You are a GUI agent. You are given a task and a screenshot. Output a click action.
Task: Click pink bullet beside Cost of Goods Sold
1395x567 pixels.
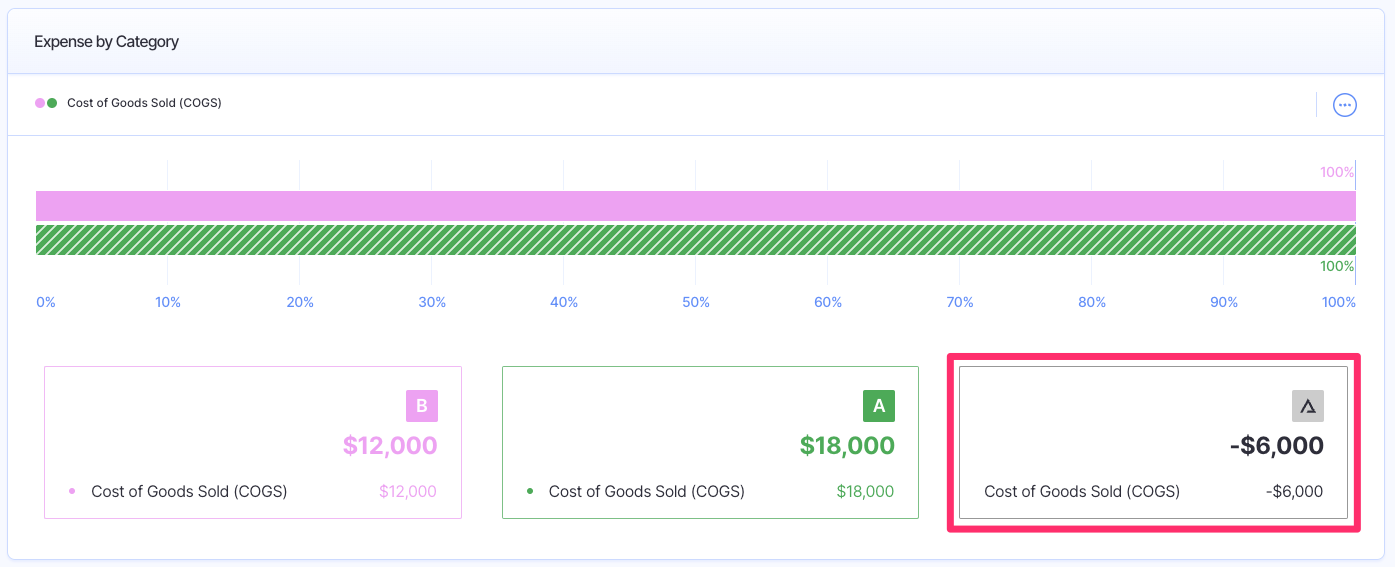click(x=72, y=491)
